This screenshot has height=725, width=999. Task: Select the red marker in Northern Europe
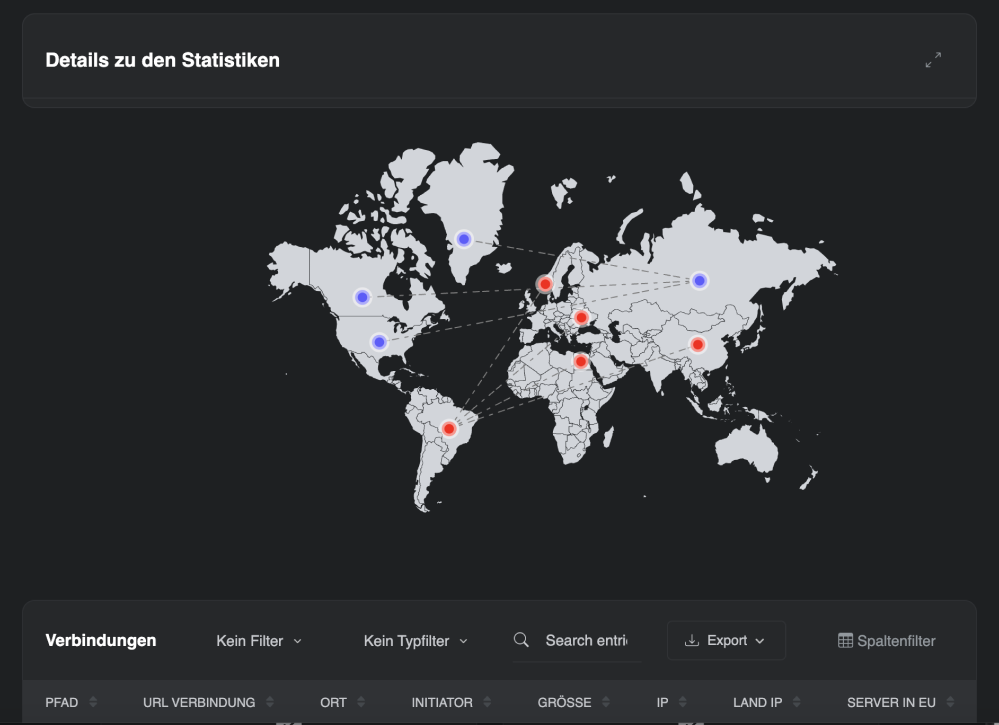click(545, 284)
